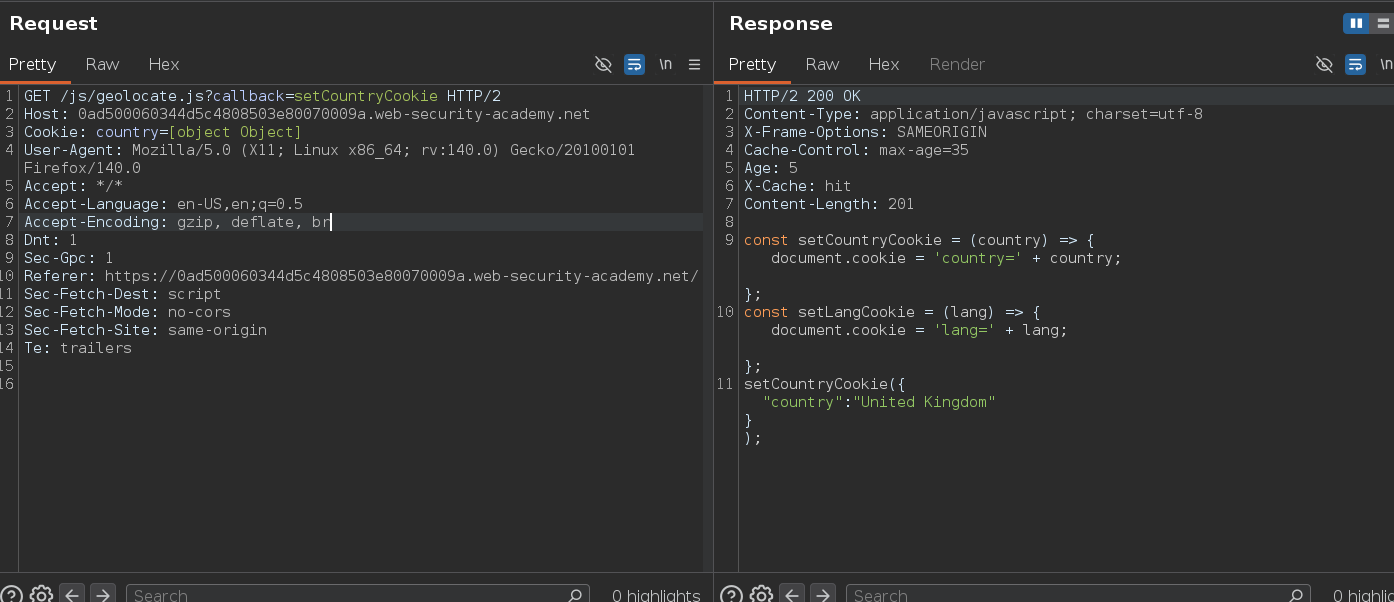
Task: Open the Request panel hamburger options menu
Action: tap(695, 64)
